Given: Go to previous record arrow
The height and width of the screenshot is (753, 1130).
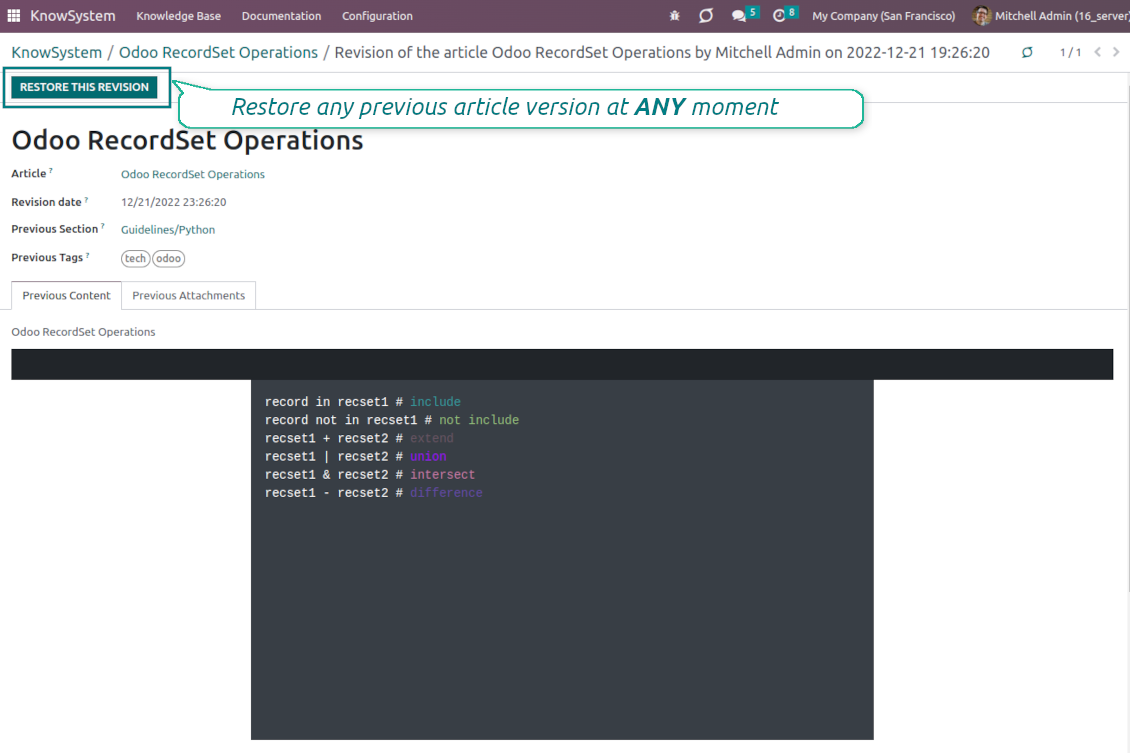Looking at the screenshot, I should pyautogui.click(x=1097, y=52).
